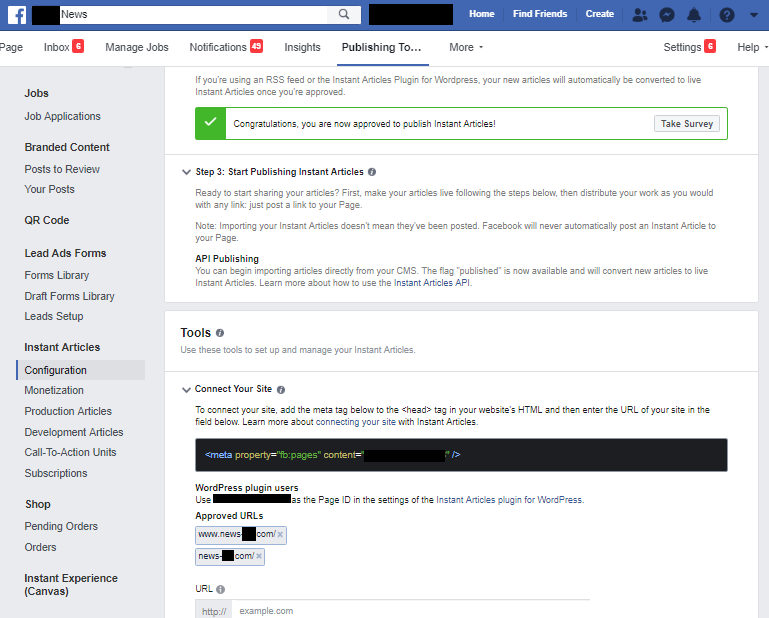Image resolution: width=769 pixels, height=618 pixels.
Task: Open Posts to Review in sidebar
Action: pyautogui.click(x=62, y=169)
